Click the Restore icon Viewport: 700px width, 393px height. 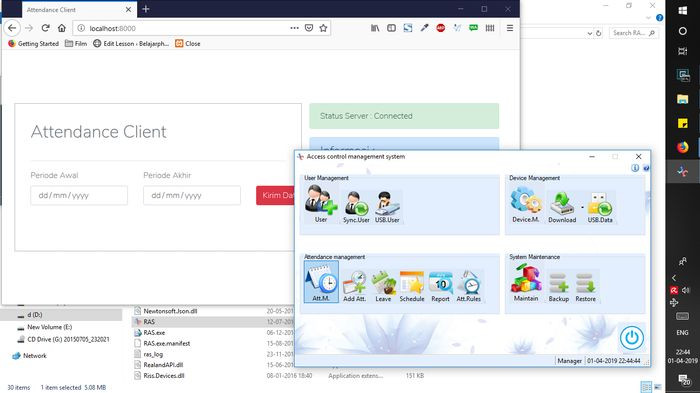[x=585, y=287]
